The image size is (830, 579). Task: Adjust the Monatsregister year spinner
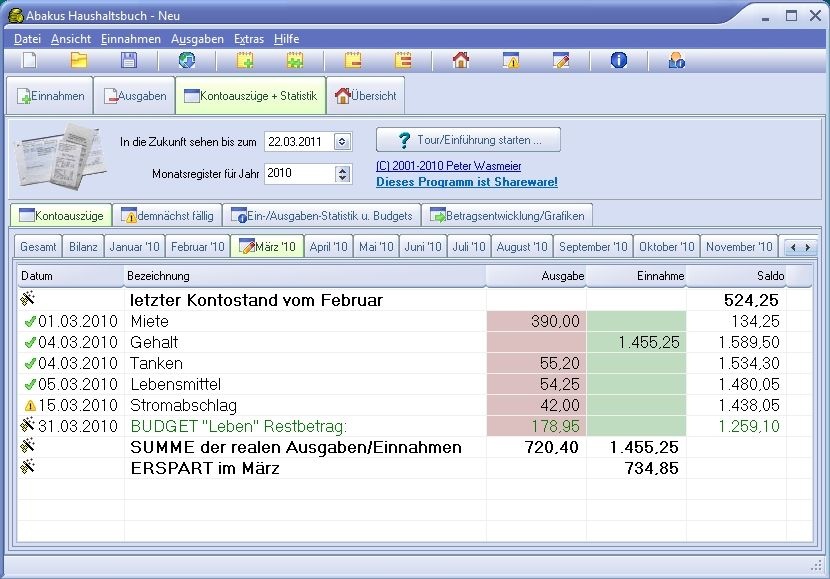(x=343, y=173)
